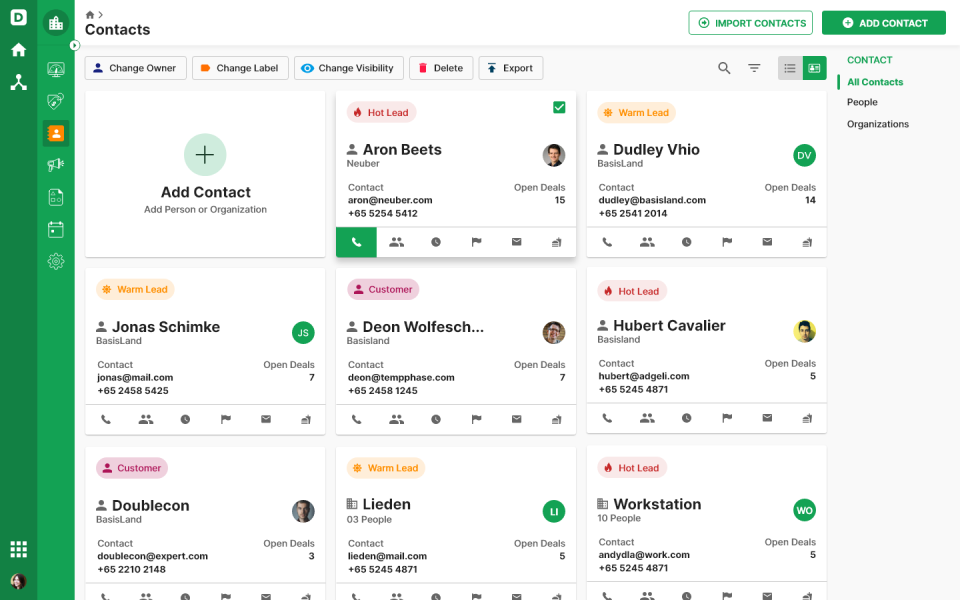Viewport: 960px width, 600px height.
Task: Open the home icon in far-left rail
Action: (18, 50)
